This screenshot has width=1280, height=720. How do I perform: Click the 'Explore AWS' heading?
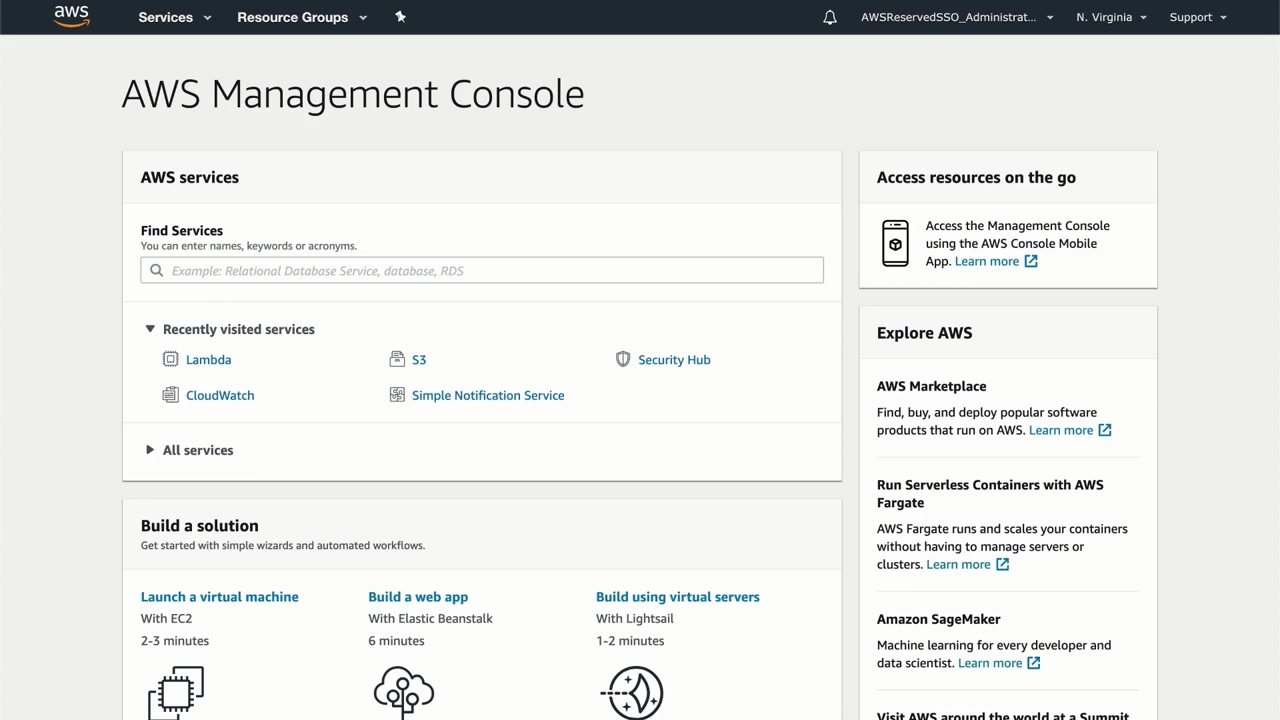pyautogui.click(x=924, y=333)
